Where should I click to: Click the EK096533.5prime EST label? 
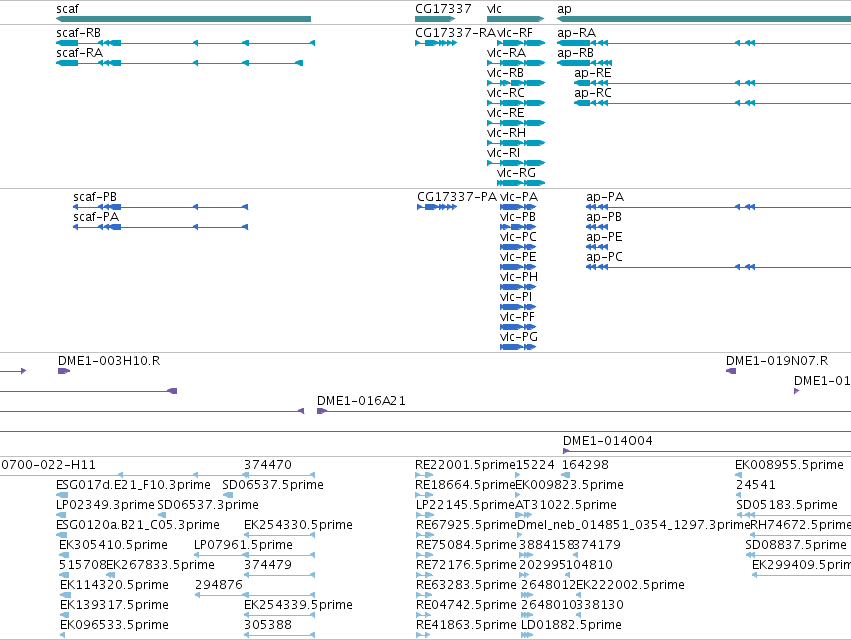coord(114,625)
